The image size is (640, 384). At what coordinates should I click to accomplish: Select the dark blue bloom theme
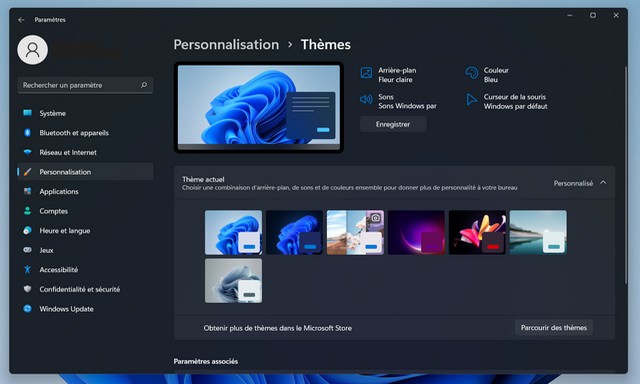[x=294, y=232]
